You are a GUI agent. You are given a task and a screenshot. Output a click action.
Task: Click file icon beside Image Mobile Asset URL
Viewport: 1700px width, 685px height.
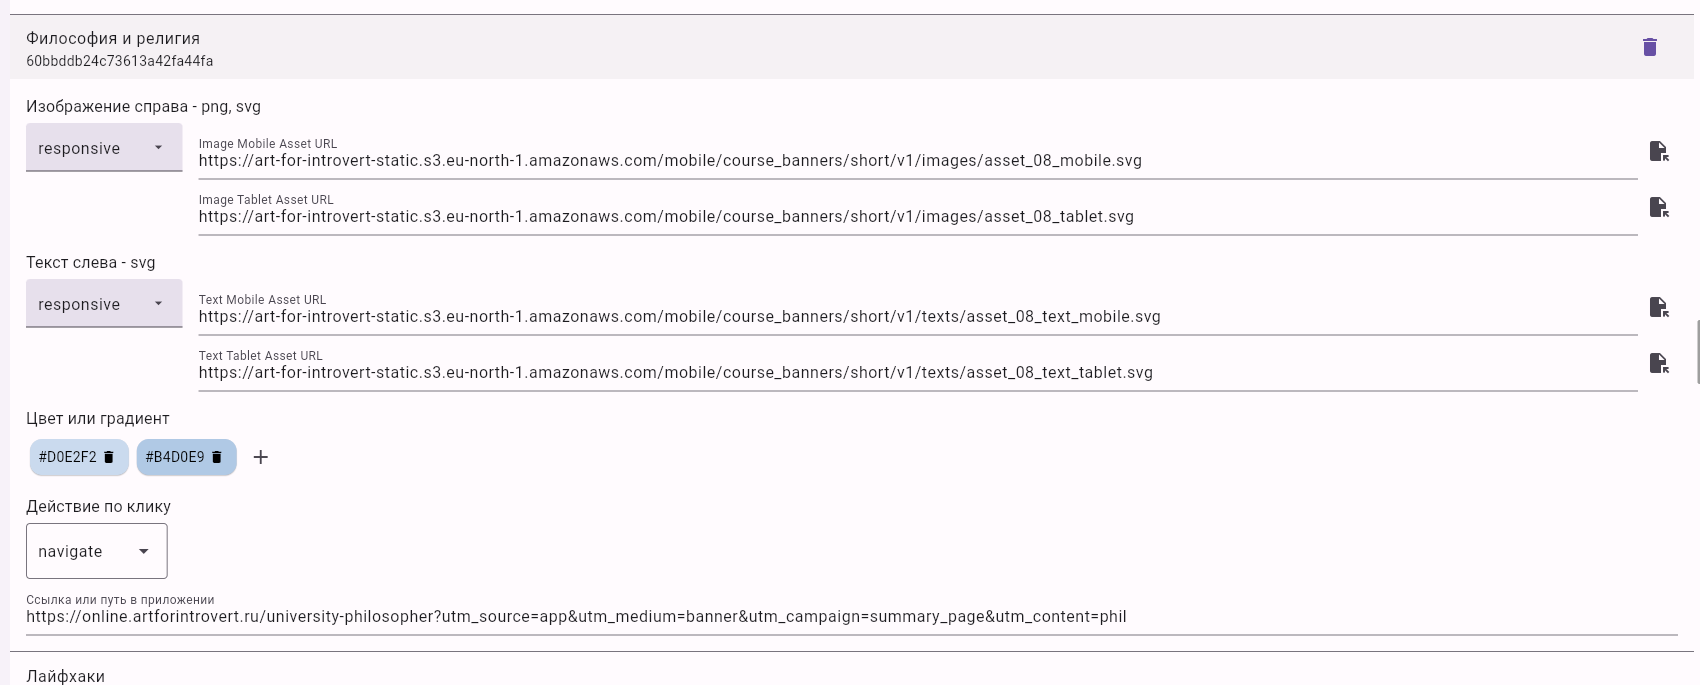[x=1658, y=151]
